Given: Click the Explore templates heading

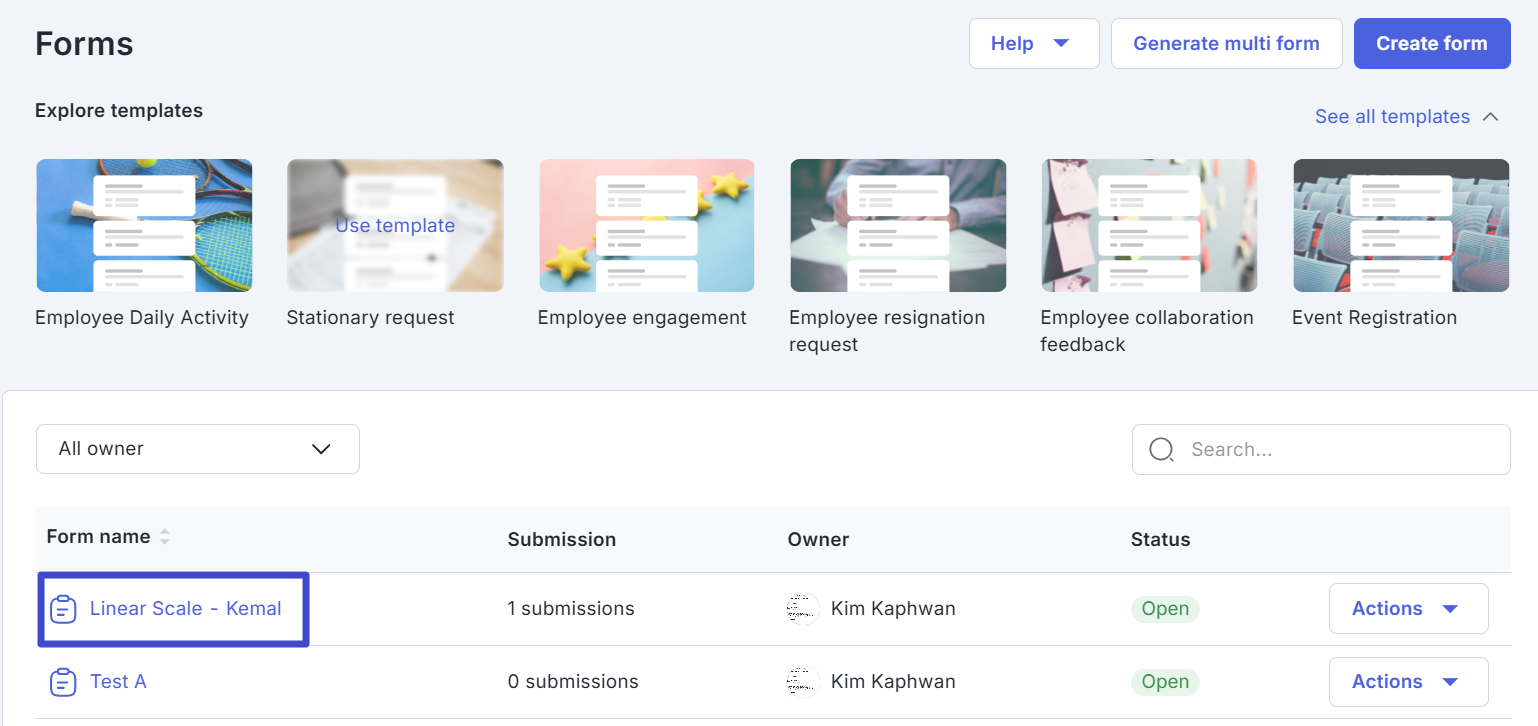Looking at the screenshot, I should pyautogui.click(x=119, y=111).
